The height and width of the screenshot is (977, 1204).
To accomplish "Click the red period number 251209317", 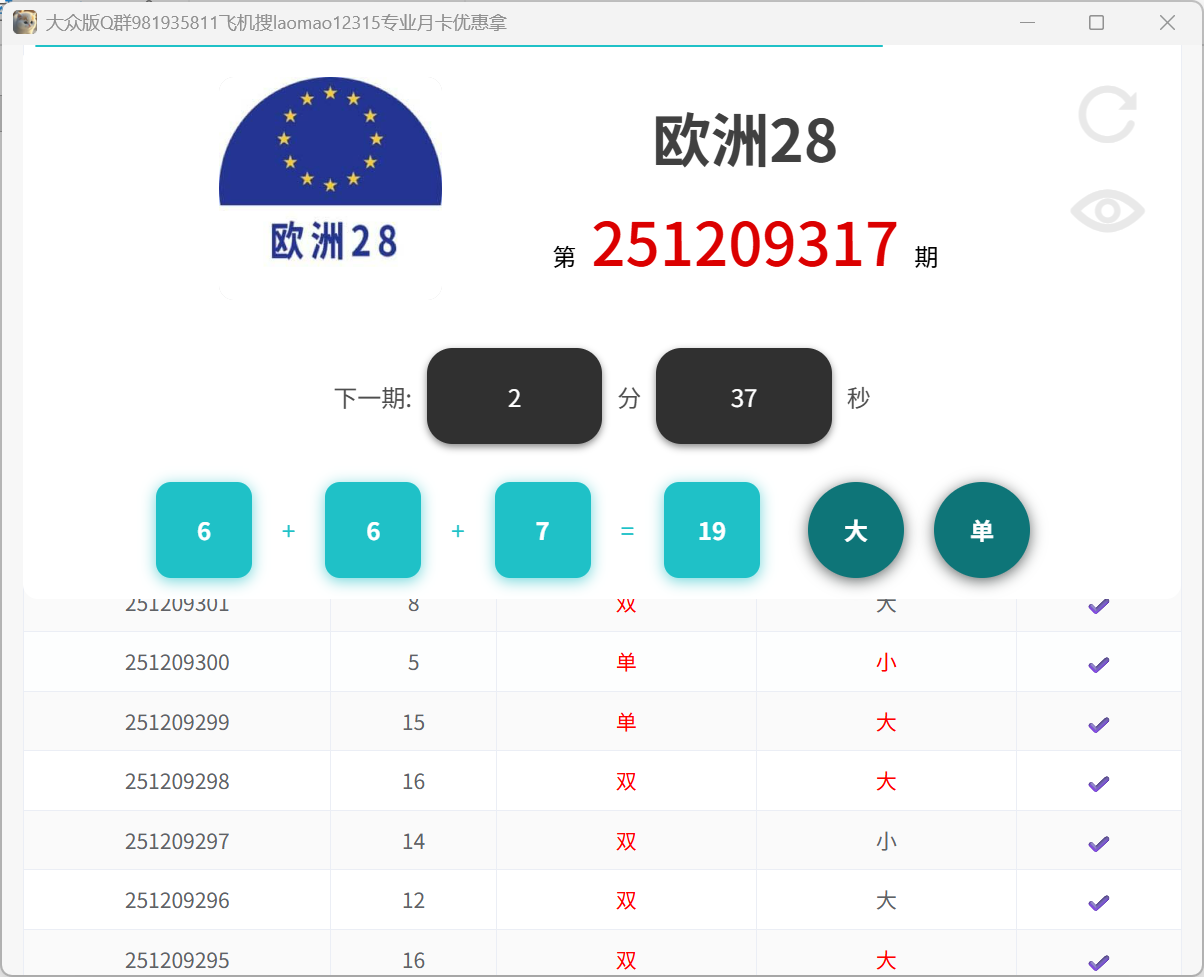I will [x=744, y=245].
